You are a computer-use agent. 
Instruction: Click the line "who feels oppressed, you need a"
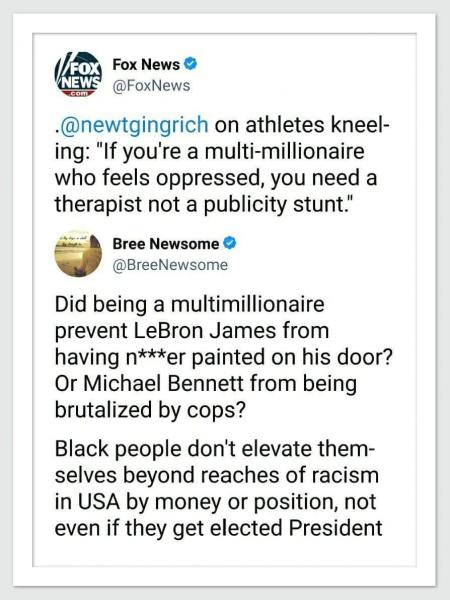(x=216, y=178)
